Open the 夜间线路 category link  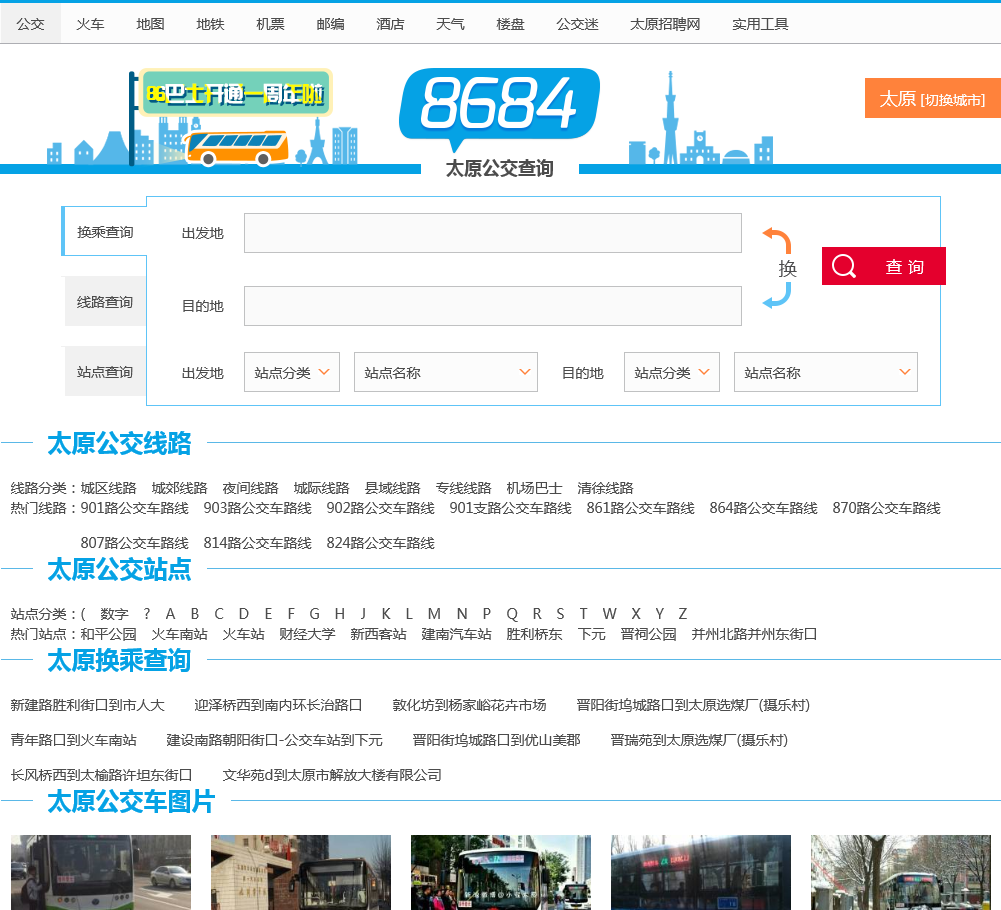(x=250, y=488)
